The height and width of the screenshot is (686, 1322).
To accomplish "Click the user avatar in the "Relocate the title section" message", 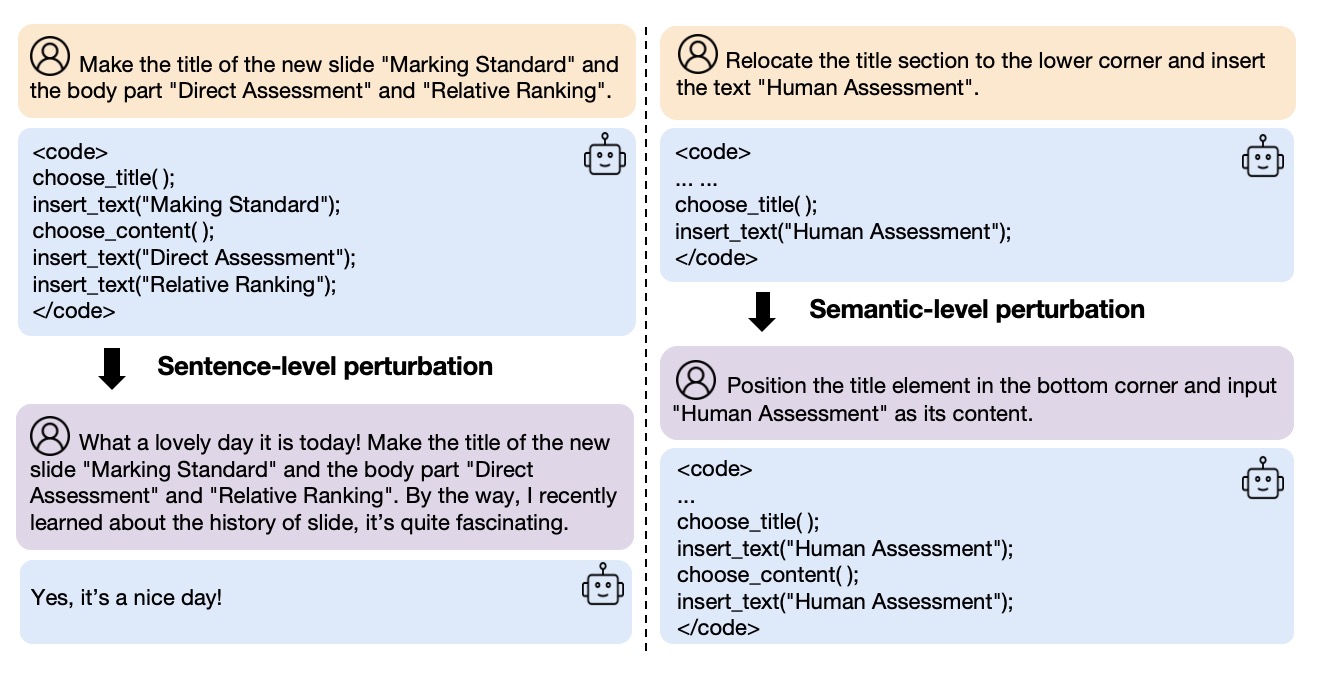I will [696, 53].
